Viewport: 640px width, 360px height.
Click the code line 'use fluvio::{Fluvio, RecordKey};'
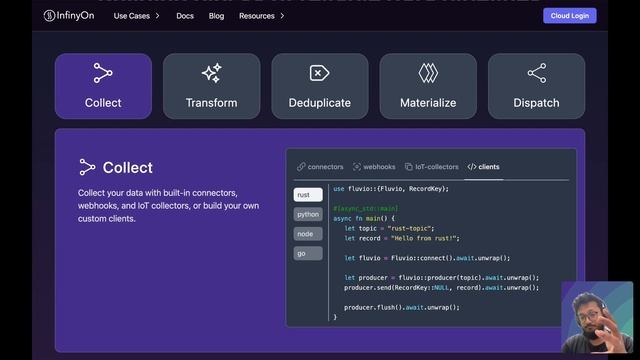(391, 189)
